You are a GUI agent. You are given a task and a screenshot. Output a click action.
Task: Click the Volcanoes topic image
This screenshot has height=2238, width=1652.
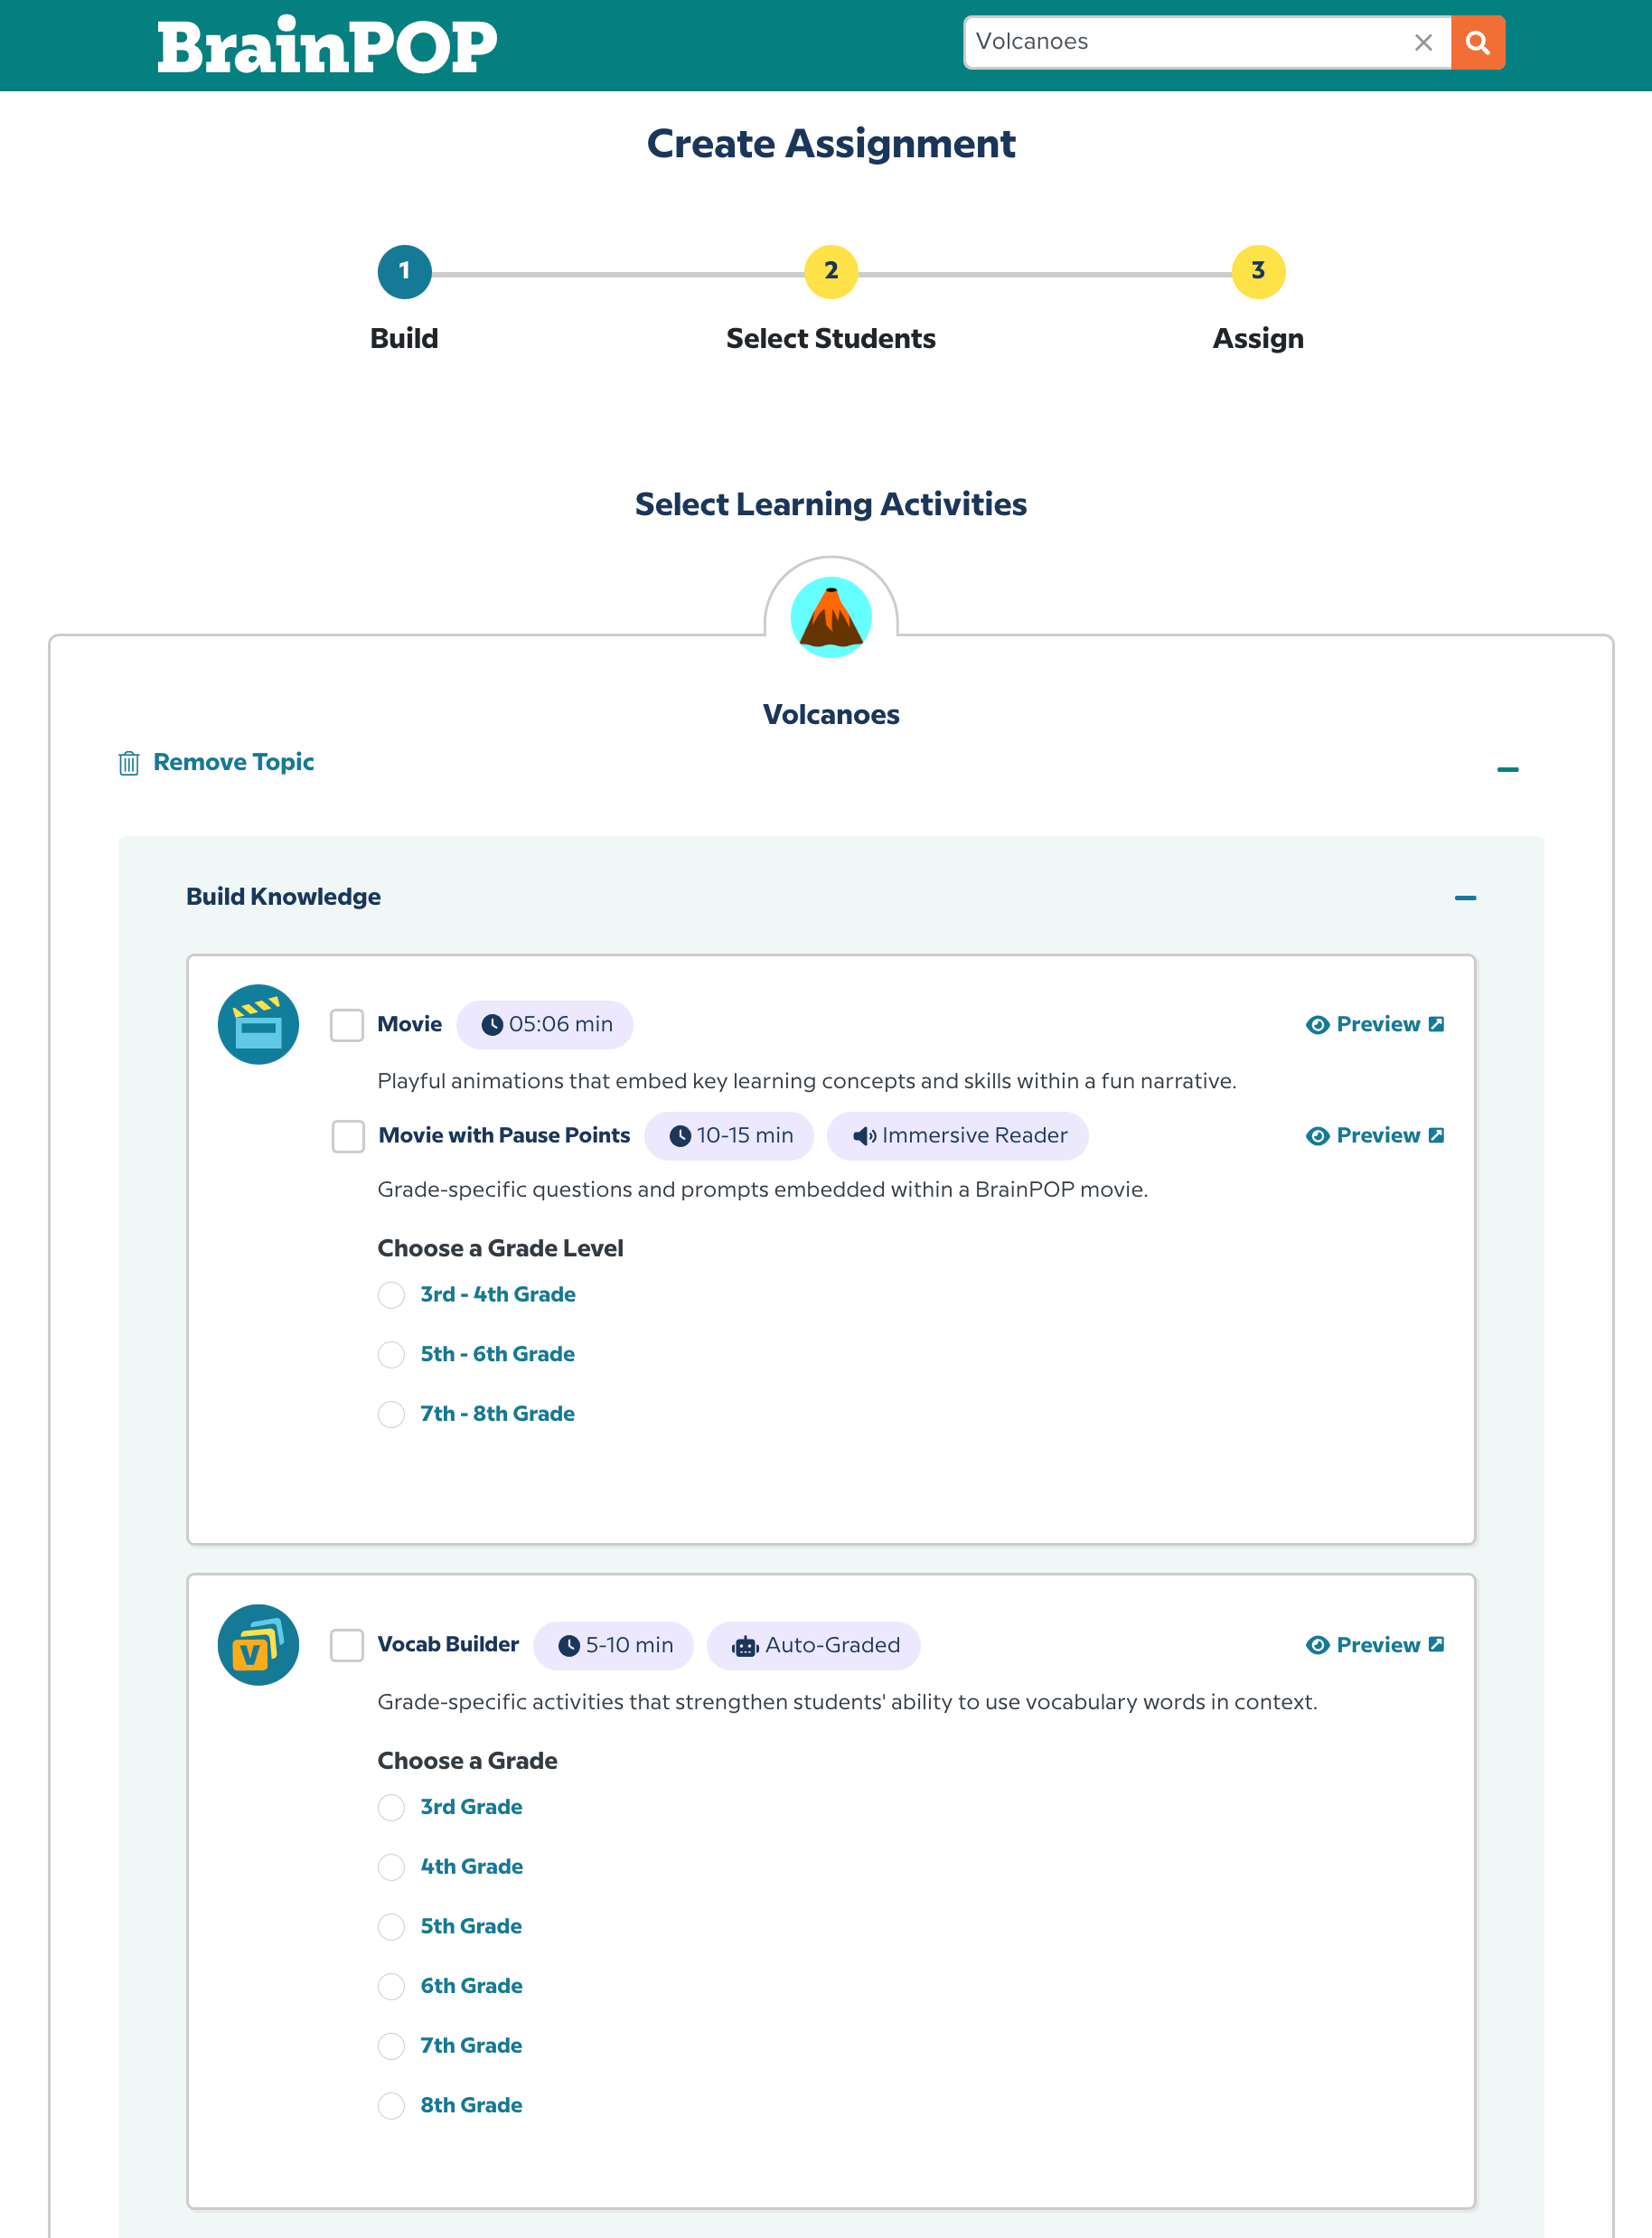click(x=830, y=617)
